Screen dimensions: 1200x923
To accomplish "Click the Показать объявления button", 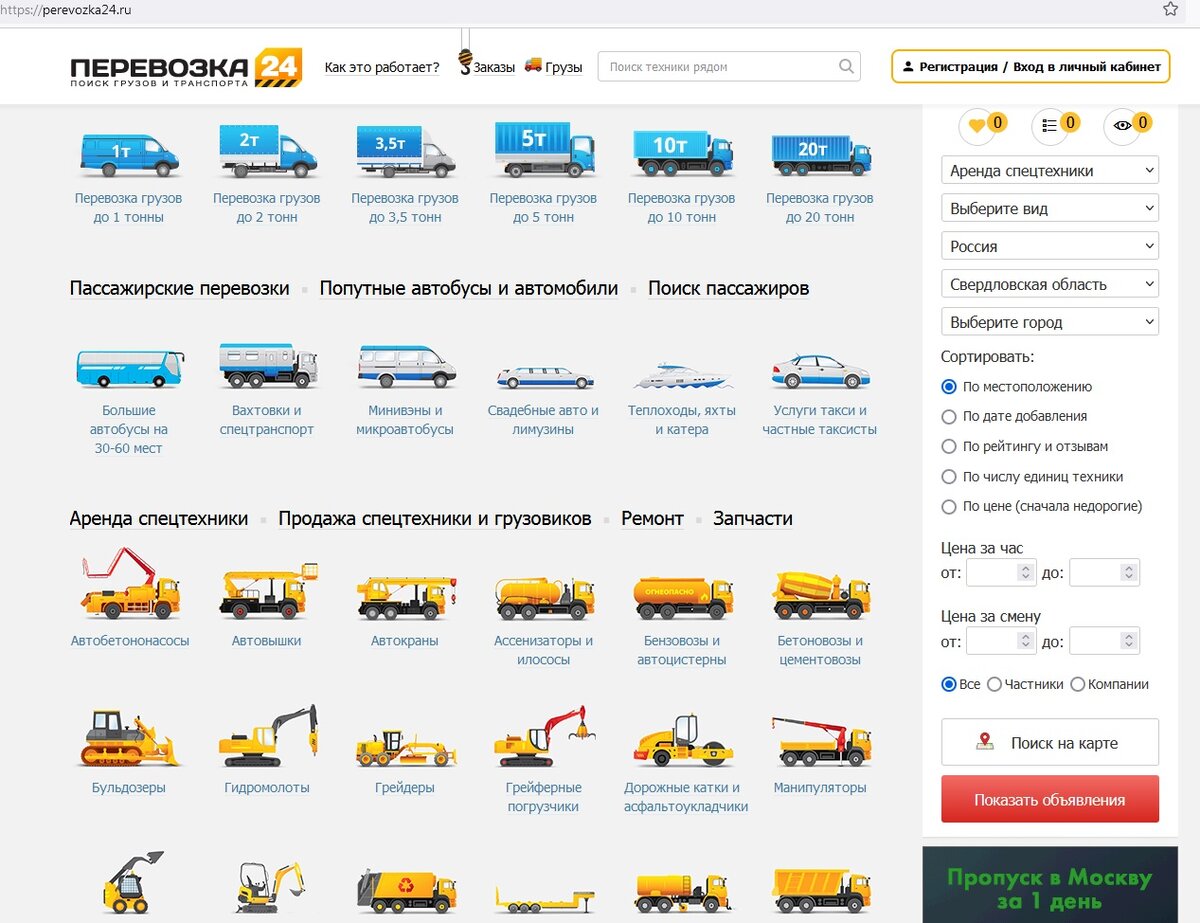I will [1050, 799].
